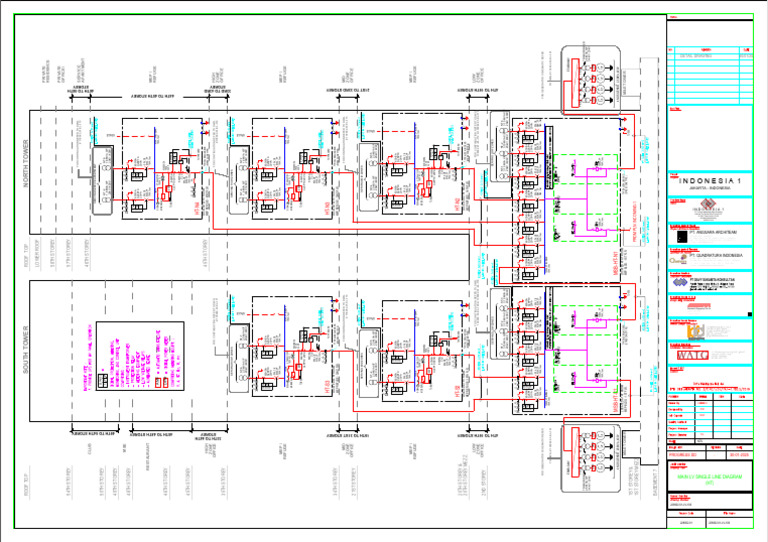Click the WATG logo in title block
Viewport: 768px width, 542px height.
[x=693, y=355]
